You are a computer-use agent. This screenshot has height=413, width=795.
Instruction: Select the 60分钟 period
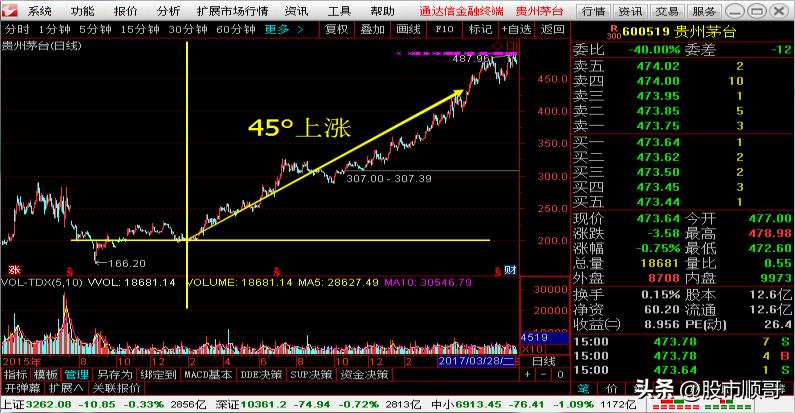tap(235, 29)
